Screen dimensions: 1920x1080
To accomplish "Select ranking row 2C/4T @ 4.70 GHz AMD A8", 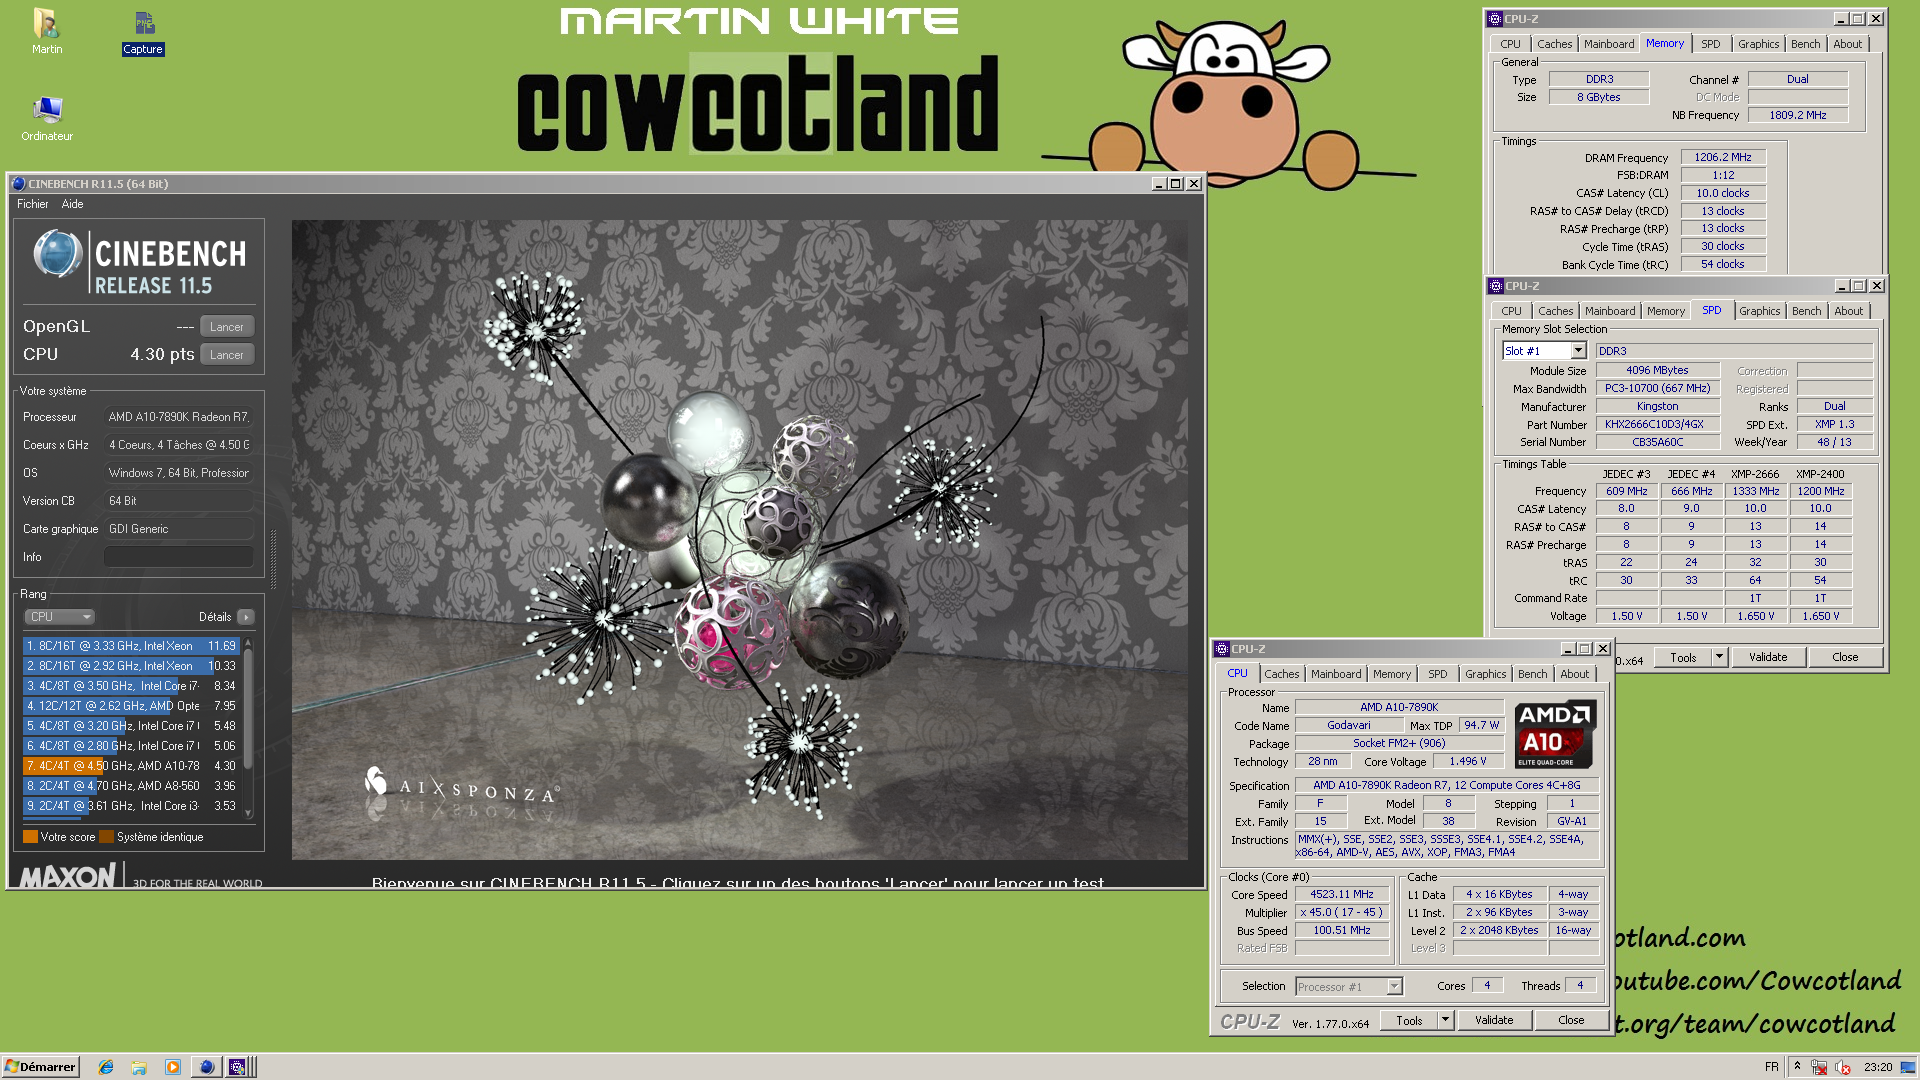I will [131, 786].
